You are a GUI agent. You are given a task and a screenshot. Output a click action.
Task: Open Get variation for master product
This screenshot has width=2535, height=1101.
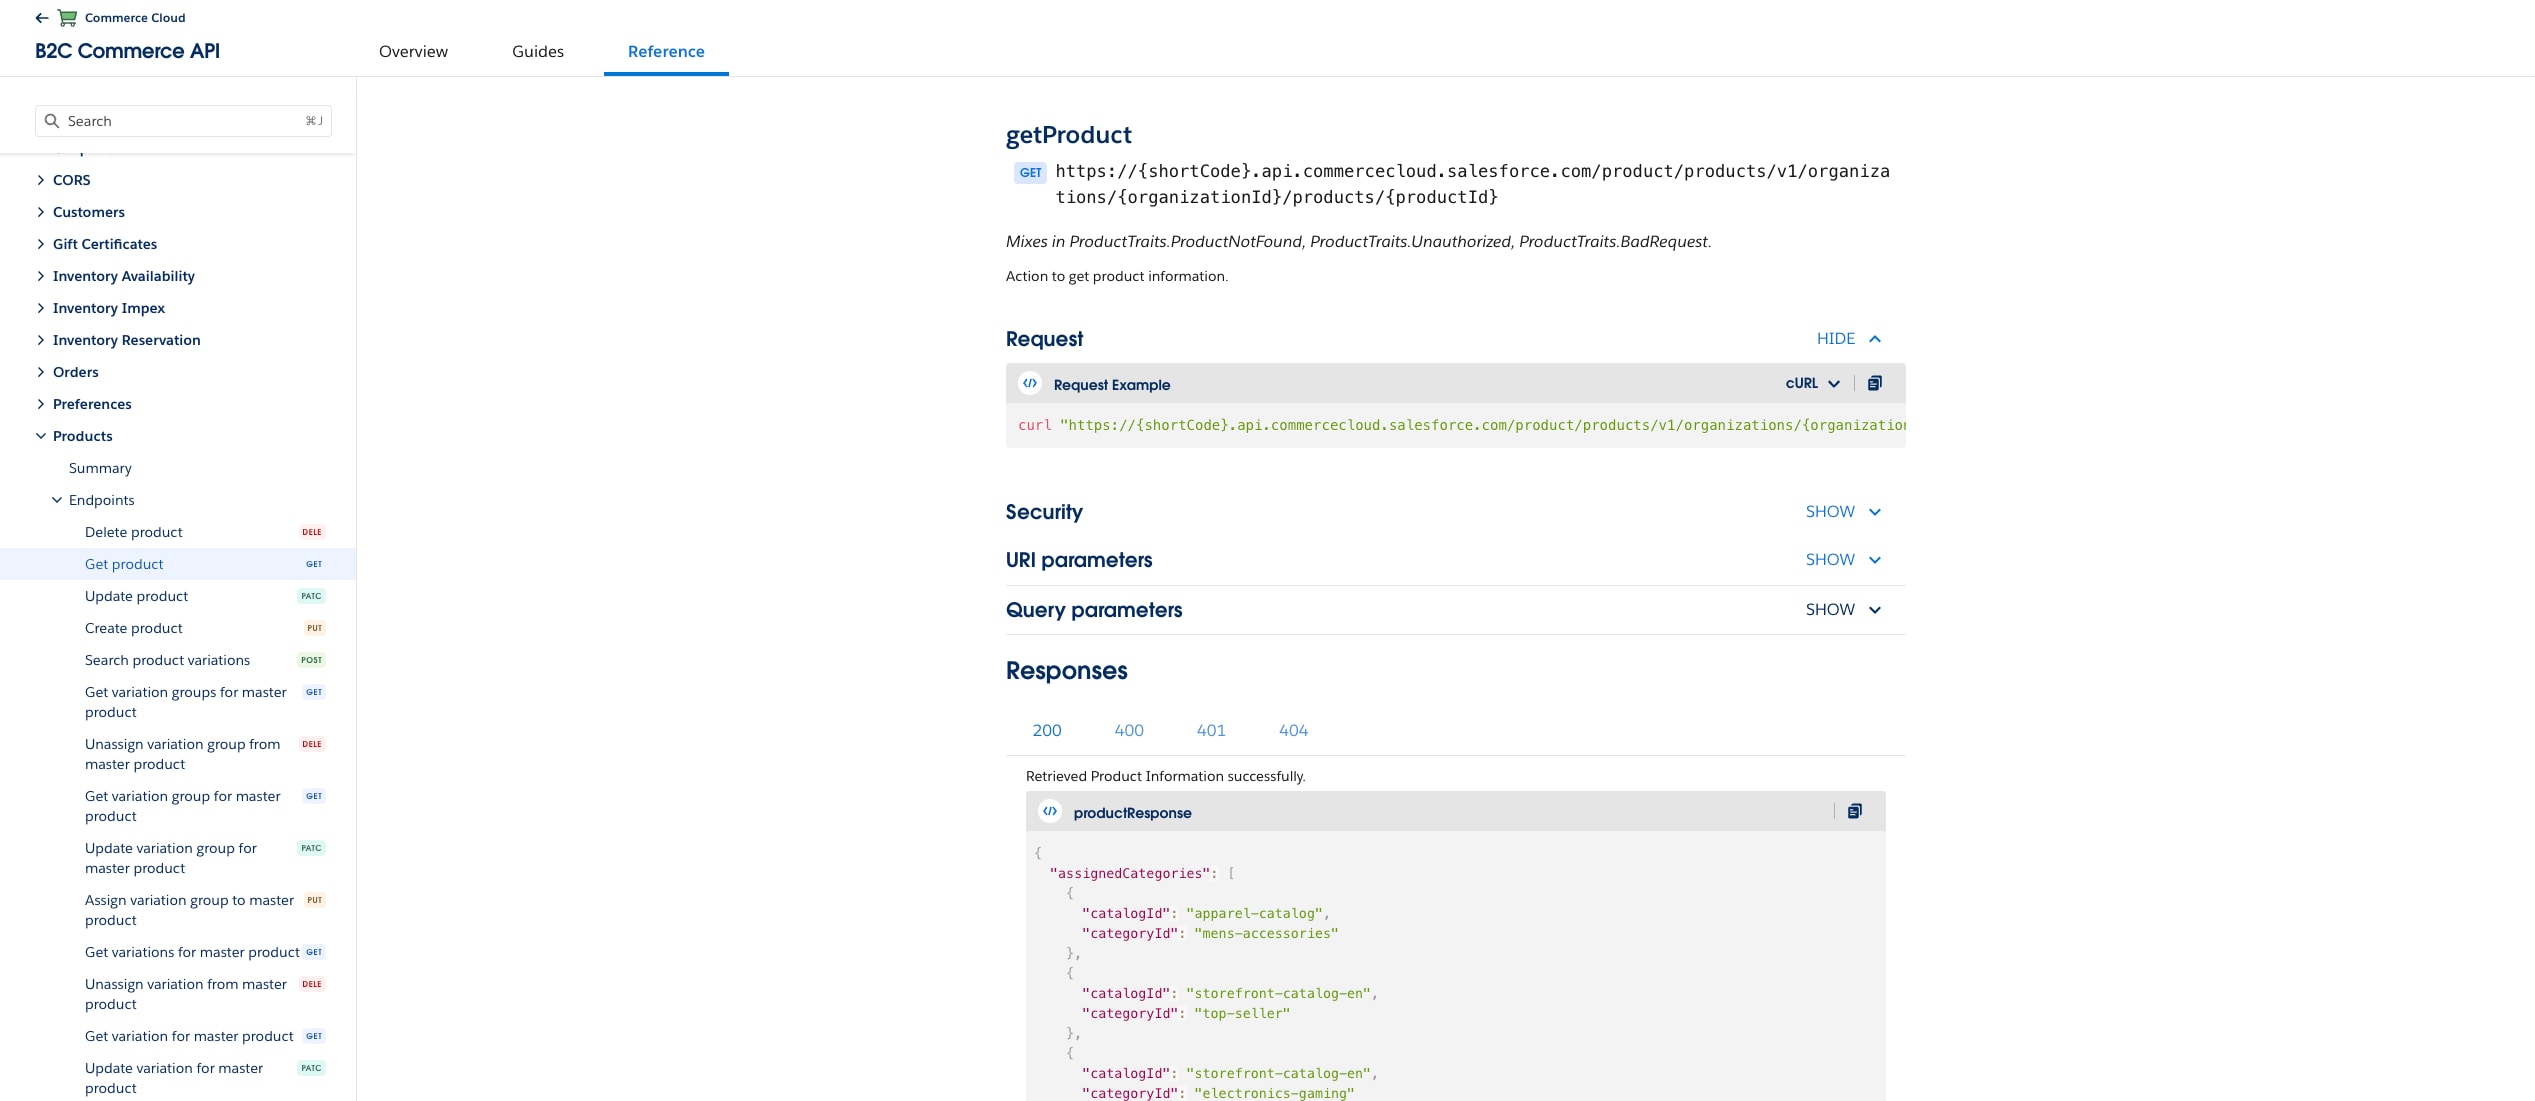click(x=189, y=1036)
